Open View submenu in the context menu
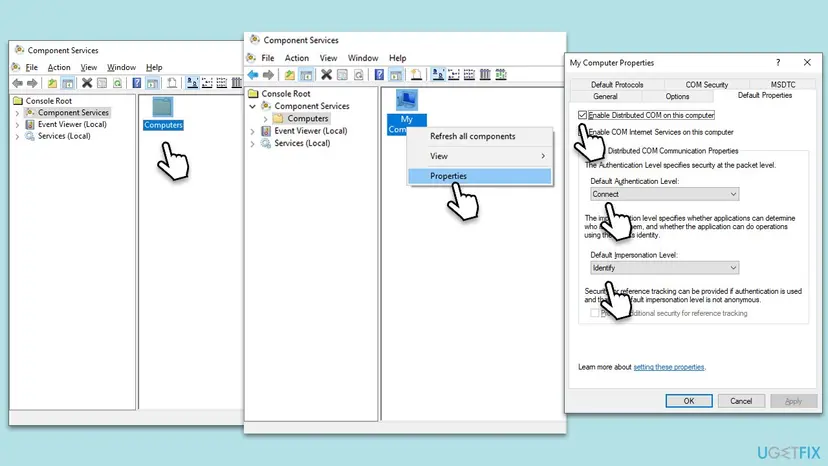This screenshot has width=828, height=466. coord(479,156)
